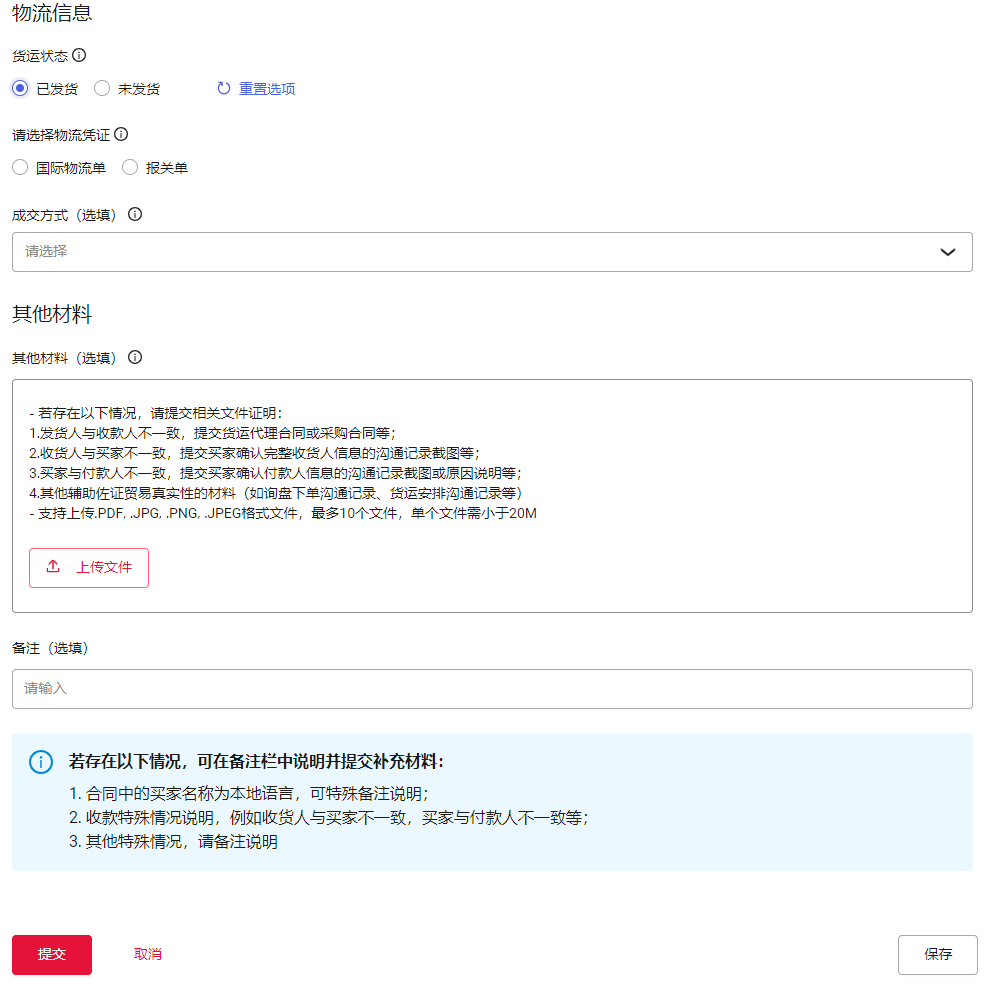Select the 未发货 radio button

tap(102, 89)
